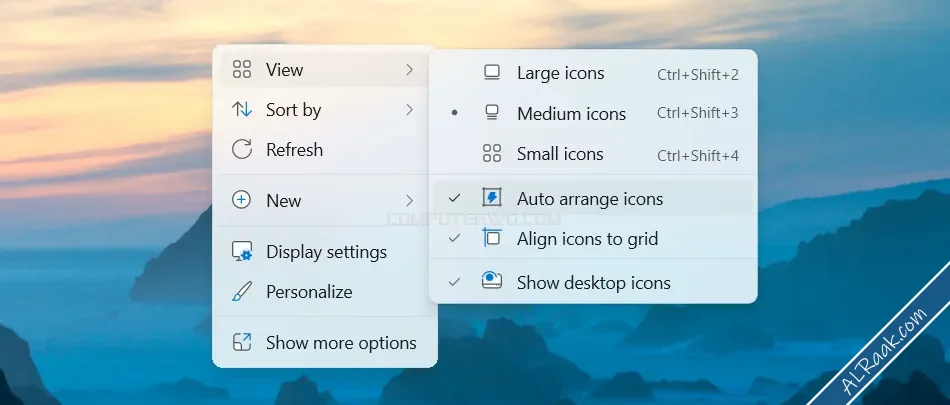The image size is (950, 405).
Task: Click the Show desktop icons label
Action: pos(594,283)
